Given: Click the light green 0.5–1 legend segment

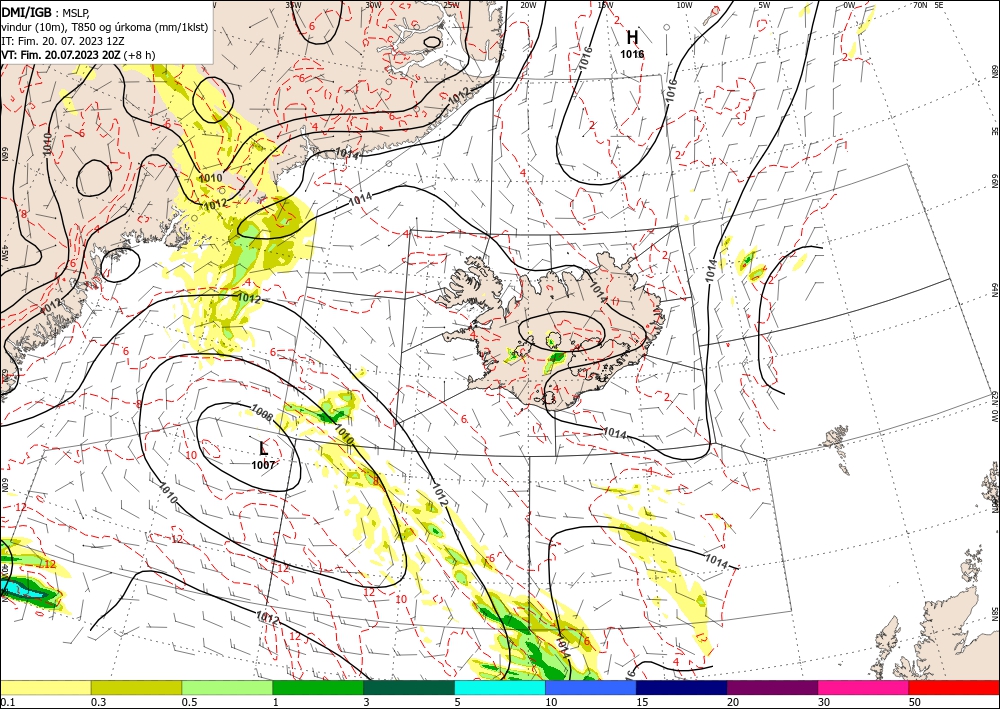Looking at the screenshot, I should coord(227,687).
